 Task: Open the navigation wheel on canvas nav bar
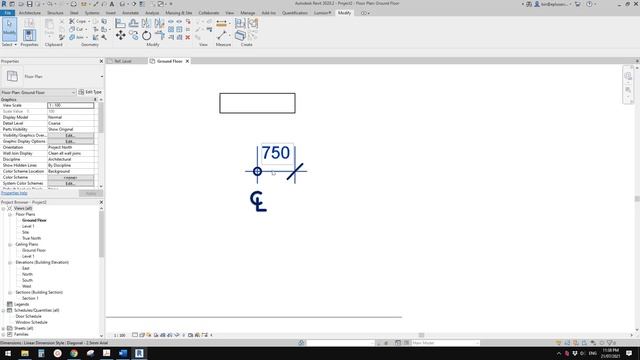[628, 76]
